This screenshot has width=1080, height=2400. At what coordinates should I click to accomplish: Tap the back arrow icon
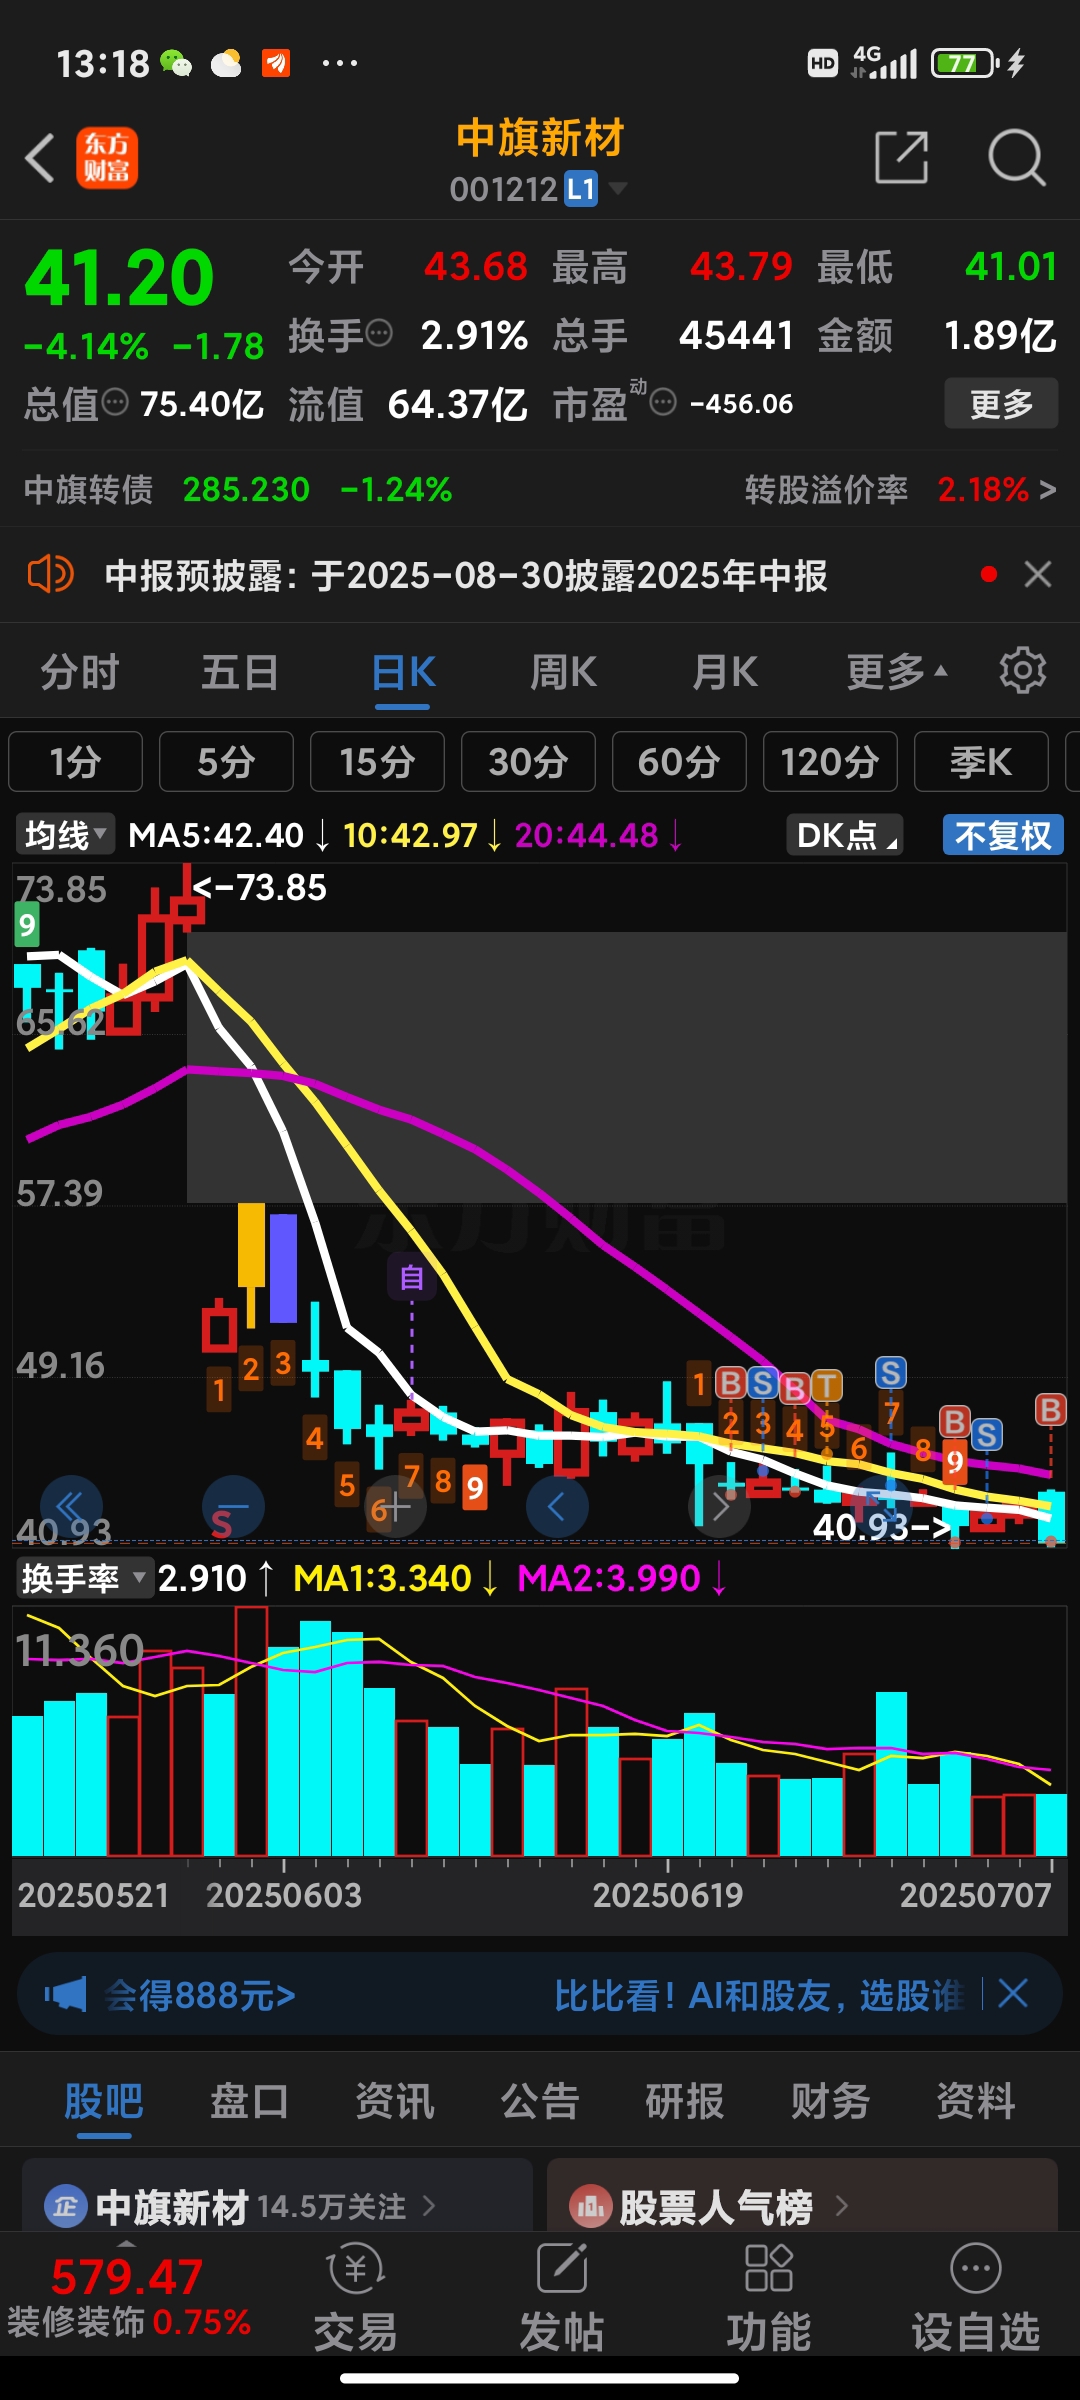pos(40,158)
